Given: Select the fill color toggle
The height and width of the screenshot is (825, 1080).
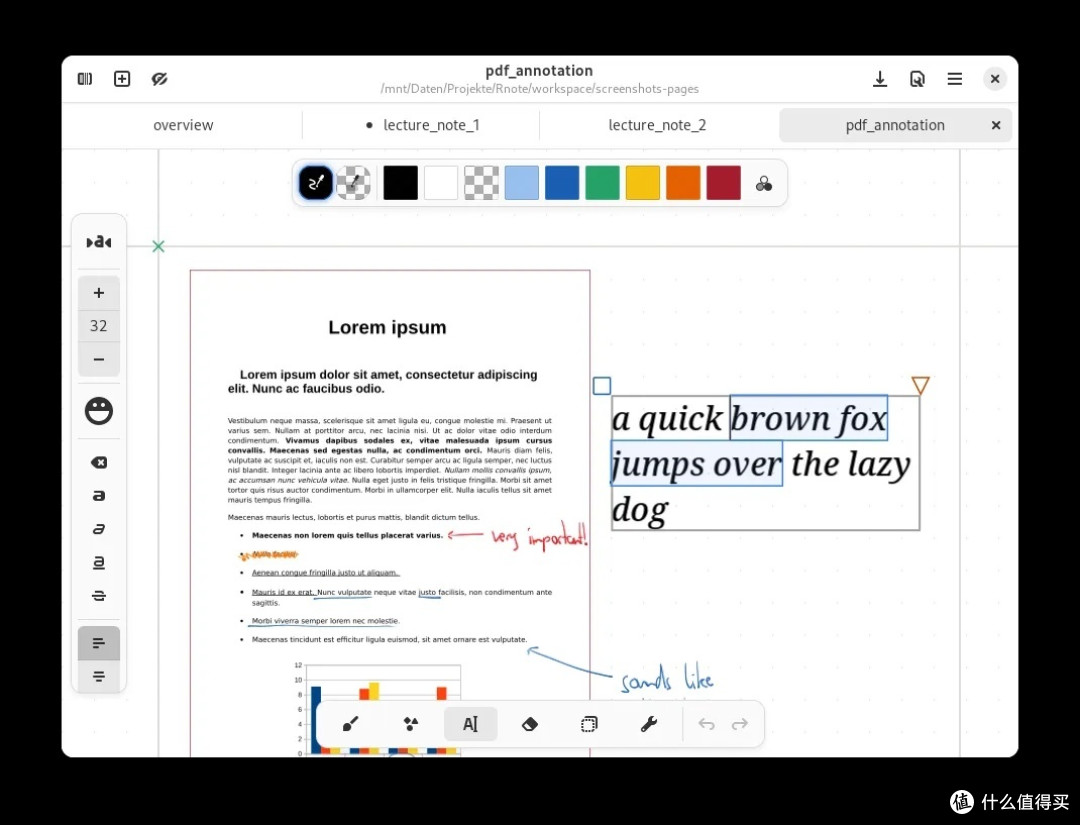Looking at the screenshot, I should 353,182.
